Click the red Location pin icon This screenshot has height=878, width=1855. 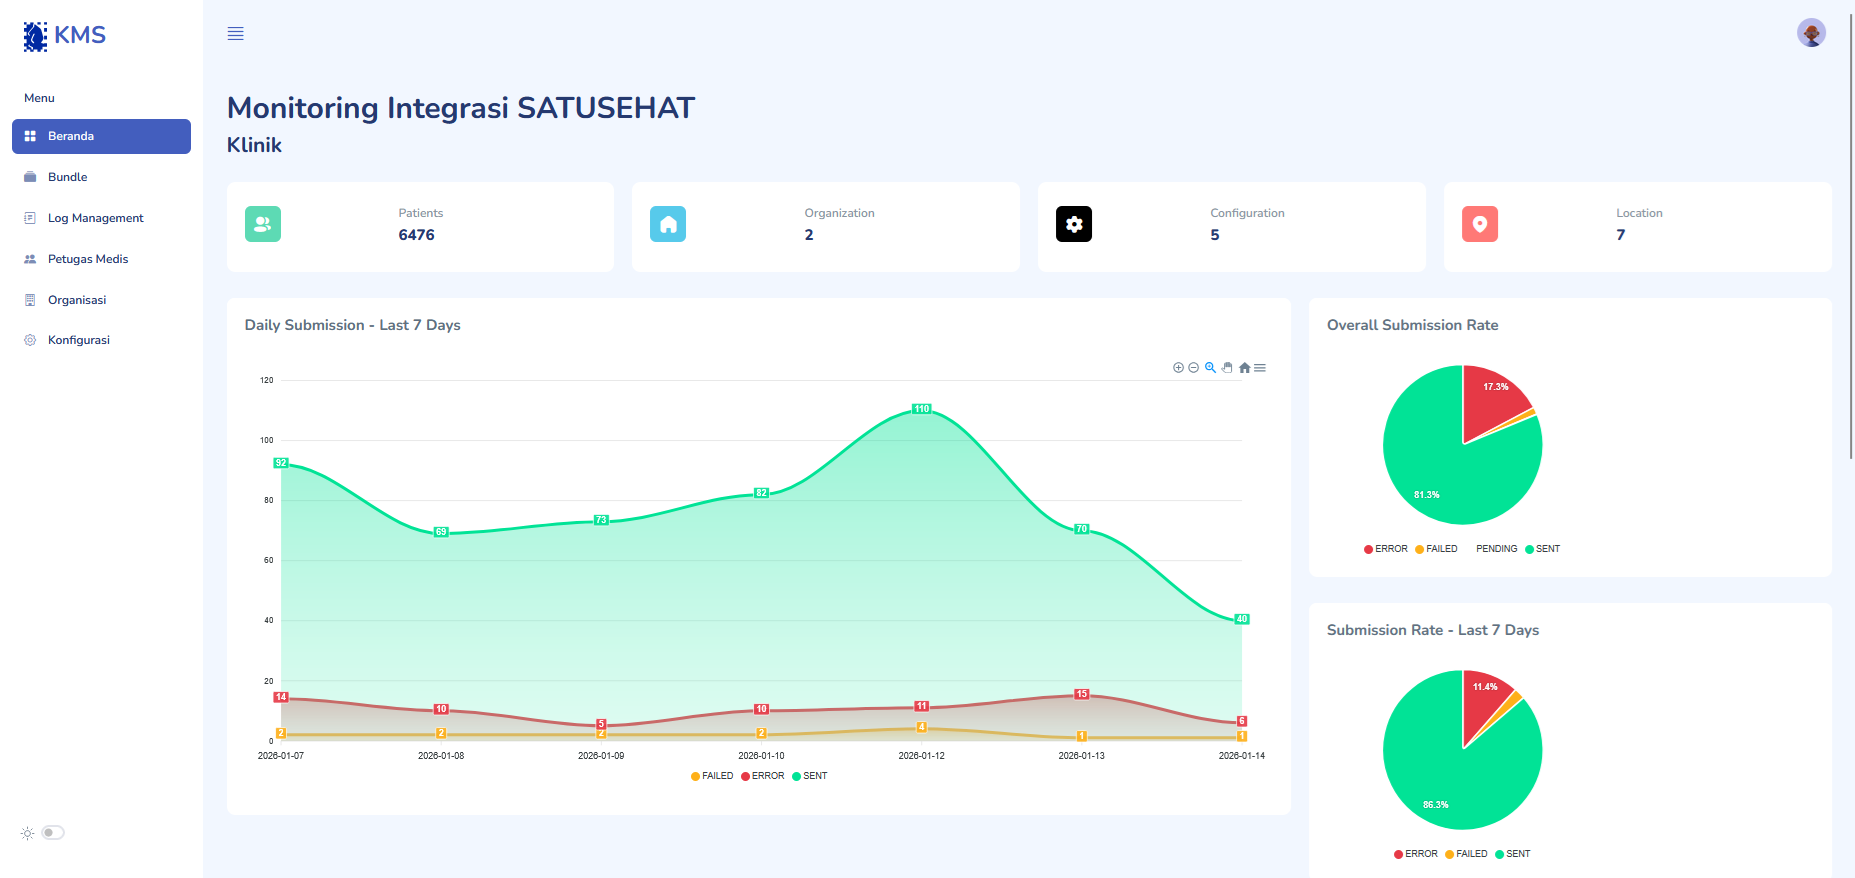pos(1480,224)
